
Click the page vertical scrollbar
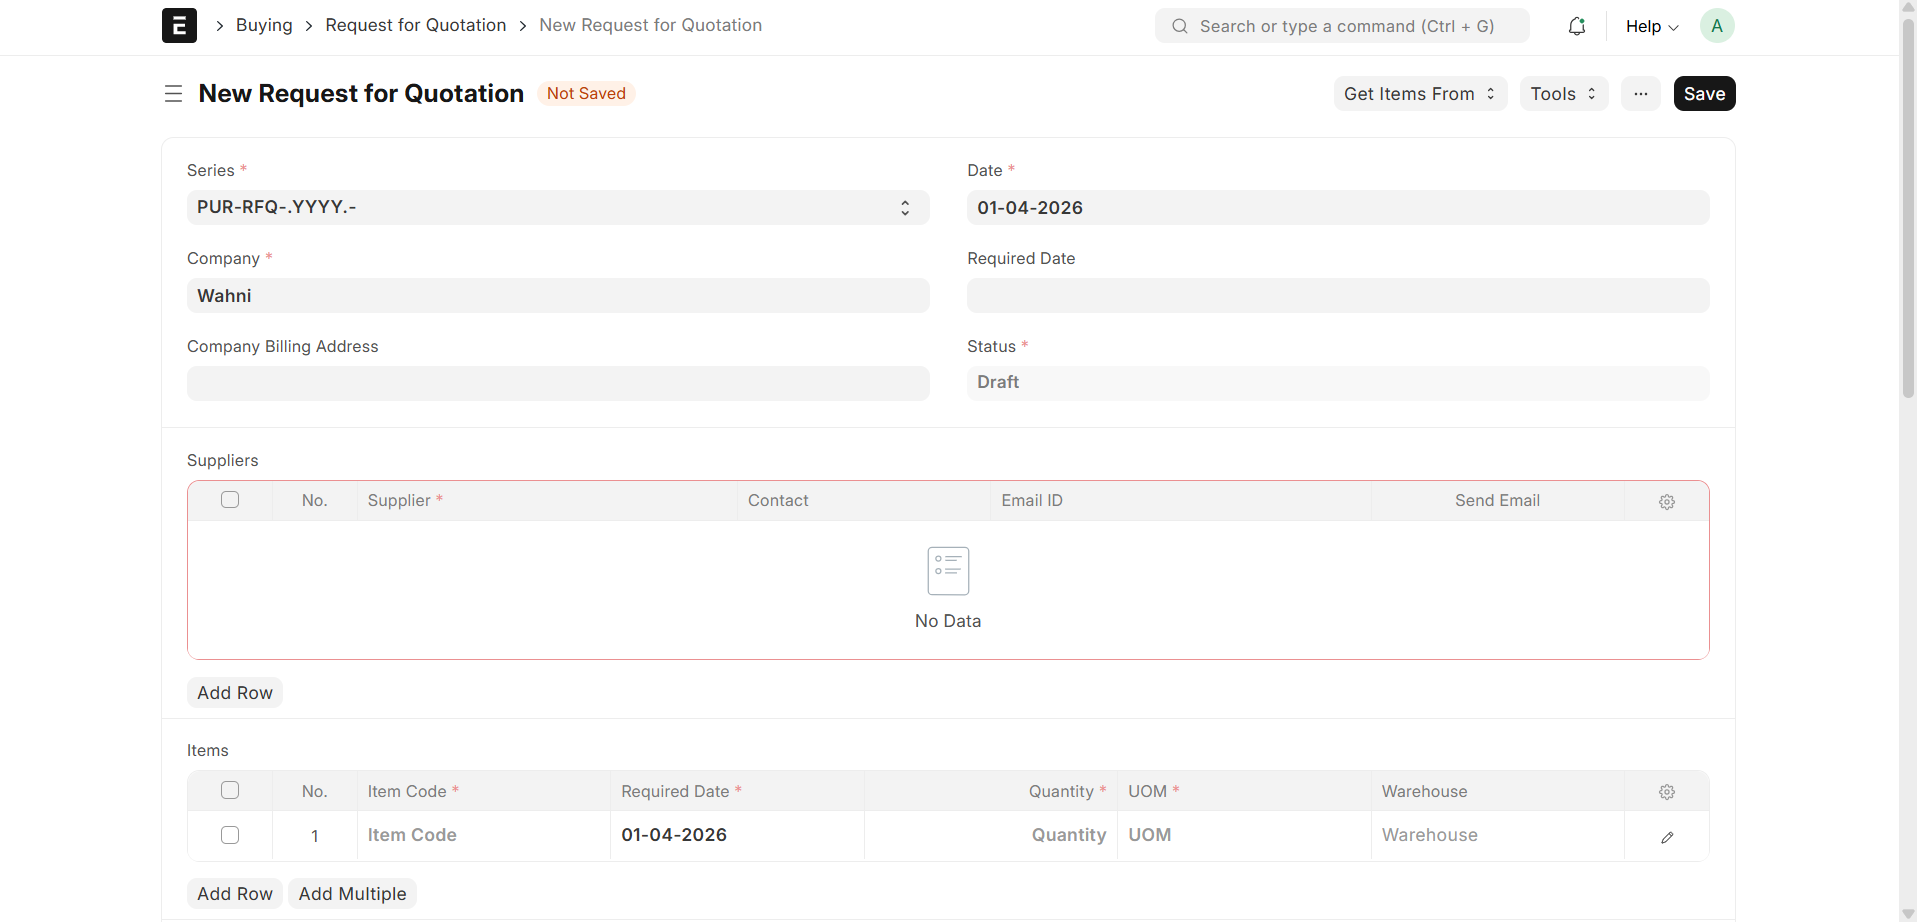tap(1908, 210)
